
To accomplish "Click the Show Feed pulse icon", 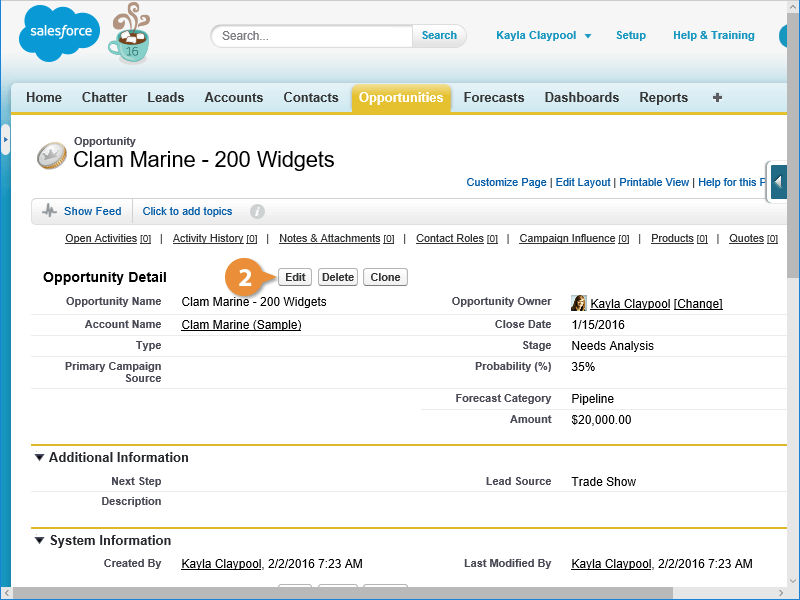I will click(49, 211).
